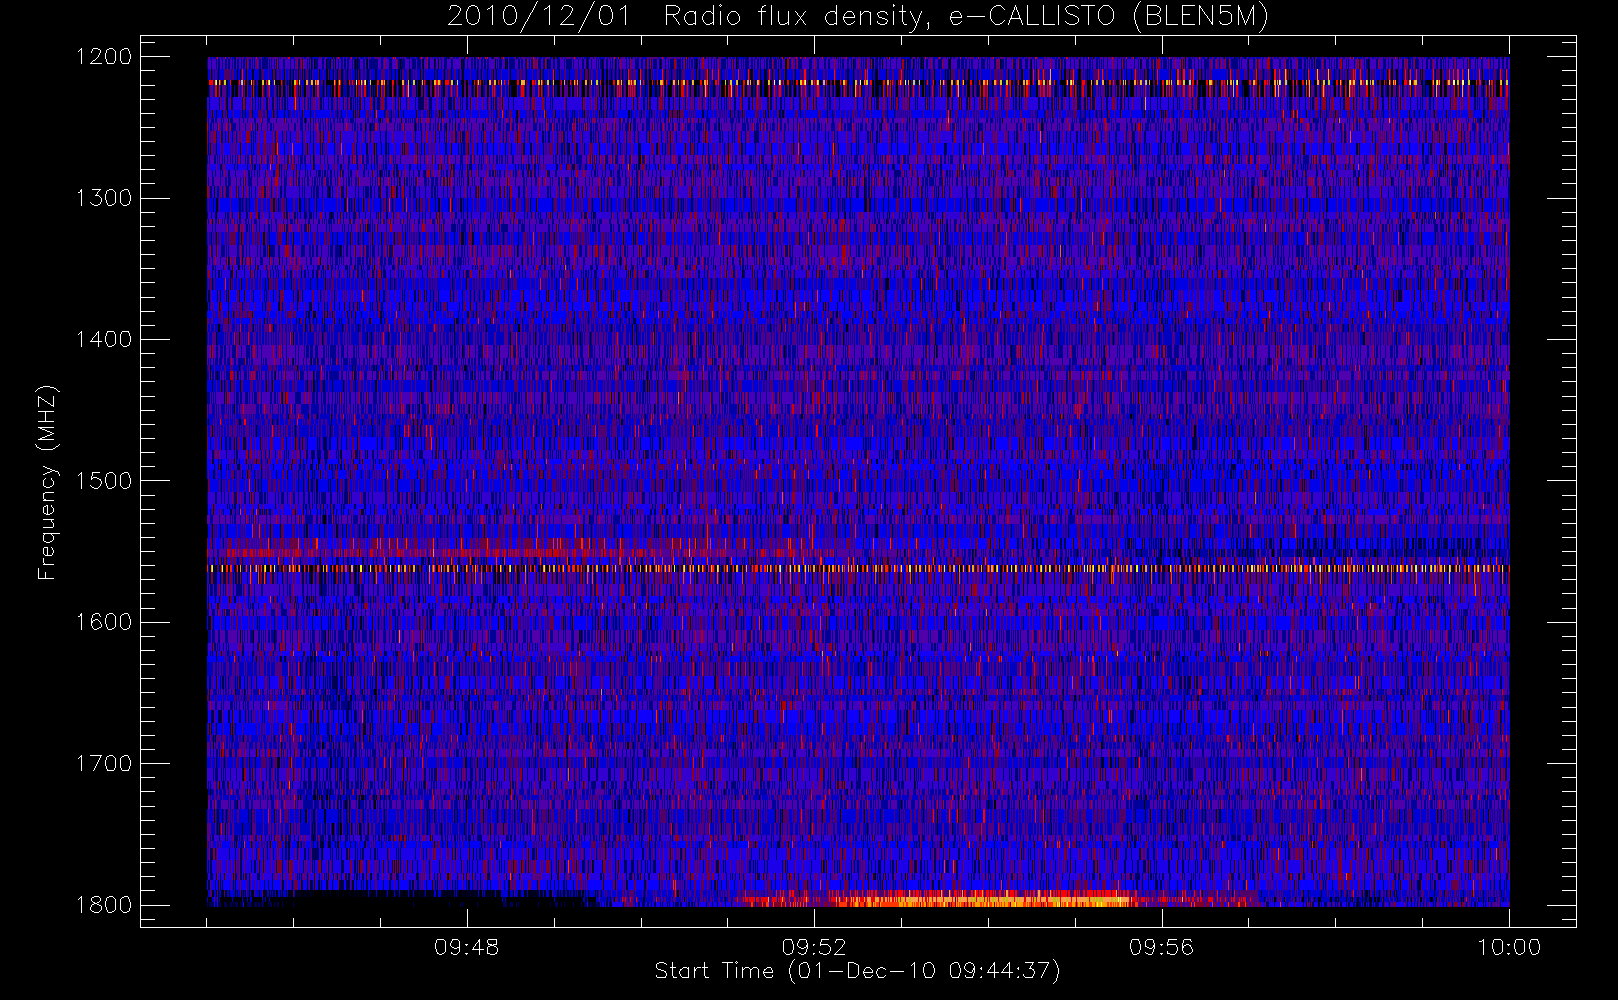Select the 1200 frequency tick label
Viewport: 1618px width, 1000px height.
(x=104, y=57)
